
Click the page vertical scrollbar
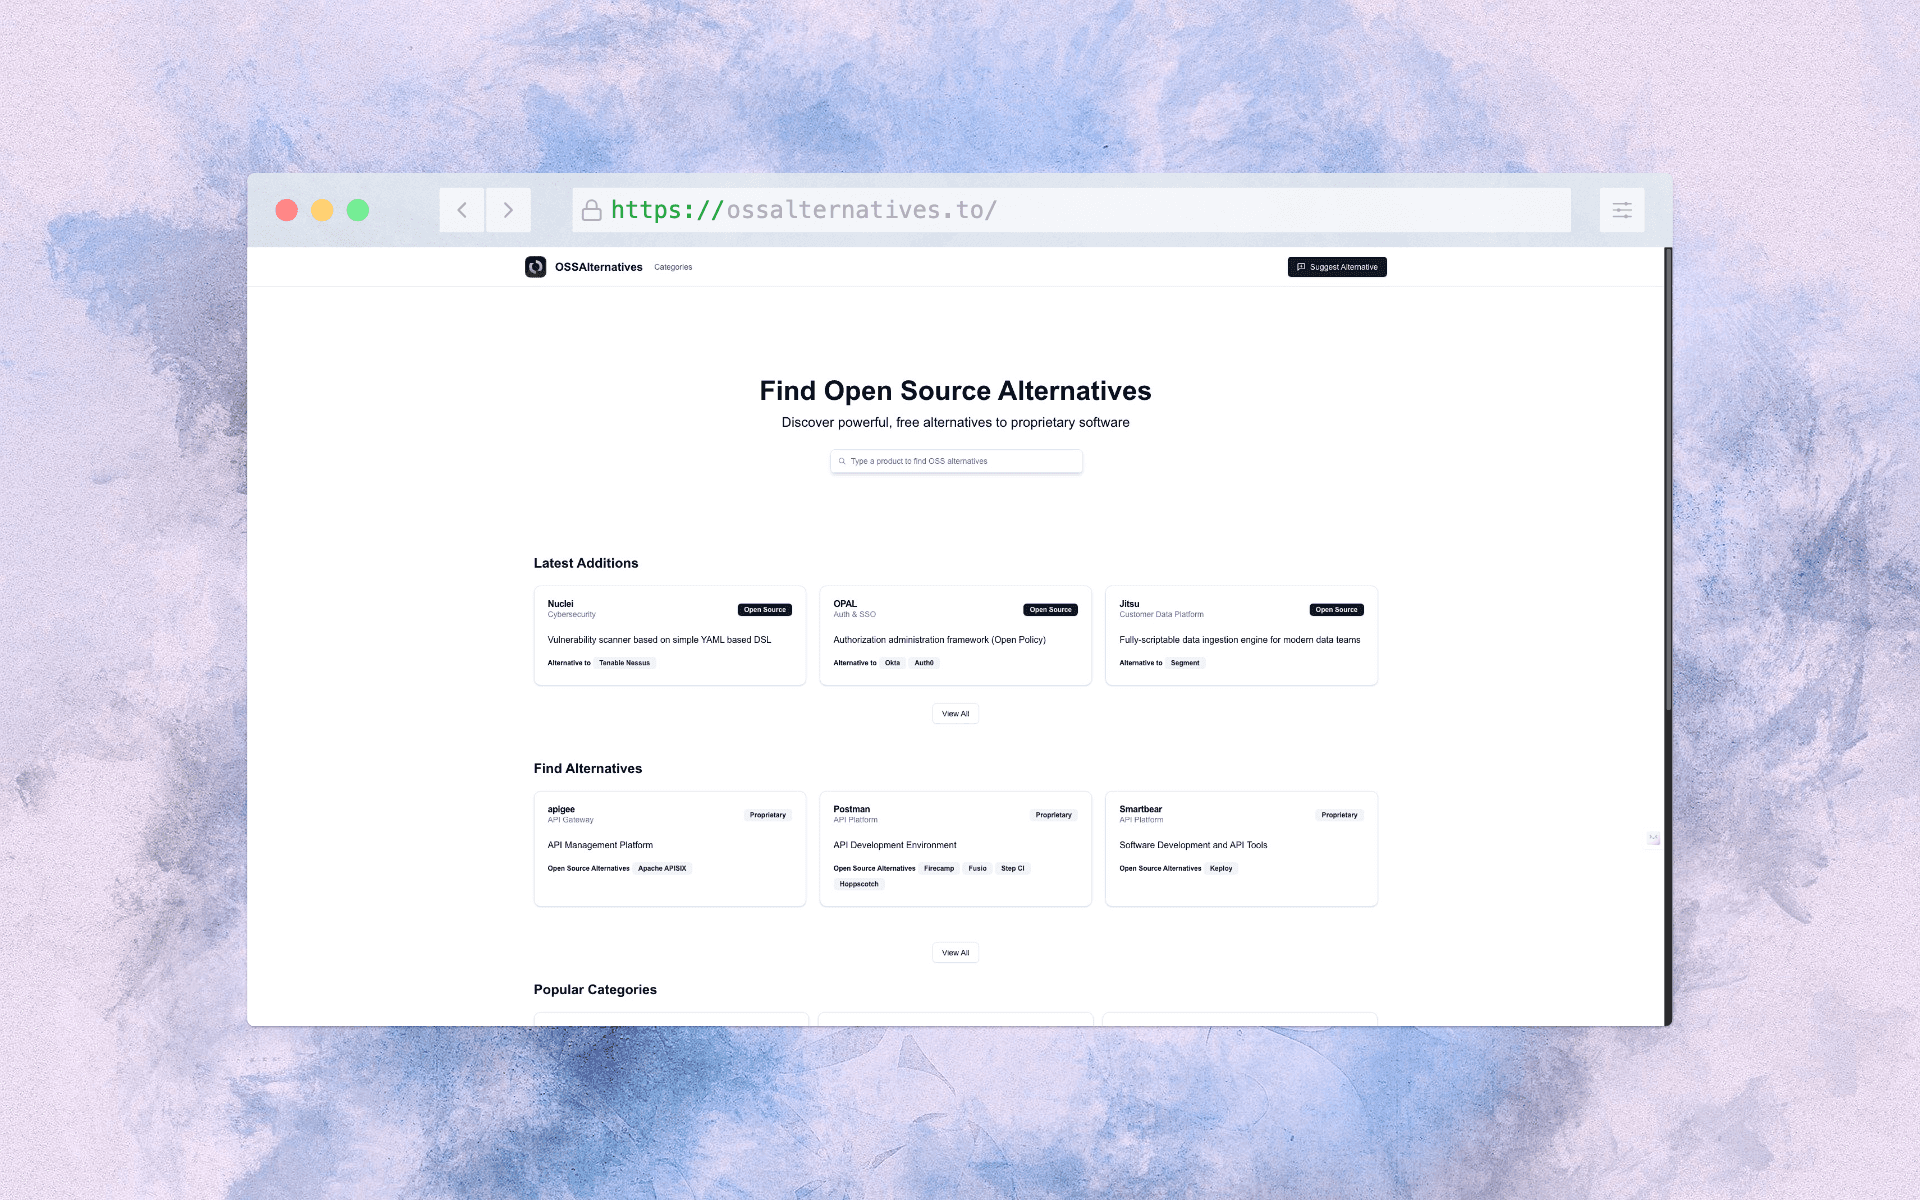pos(1667,480)
